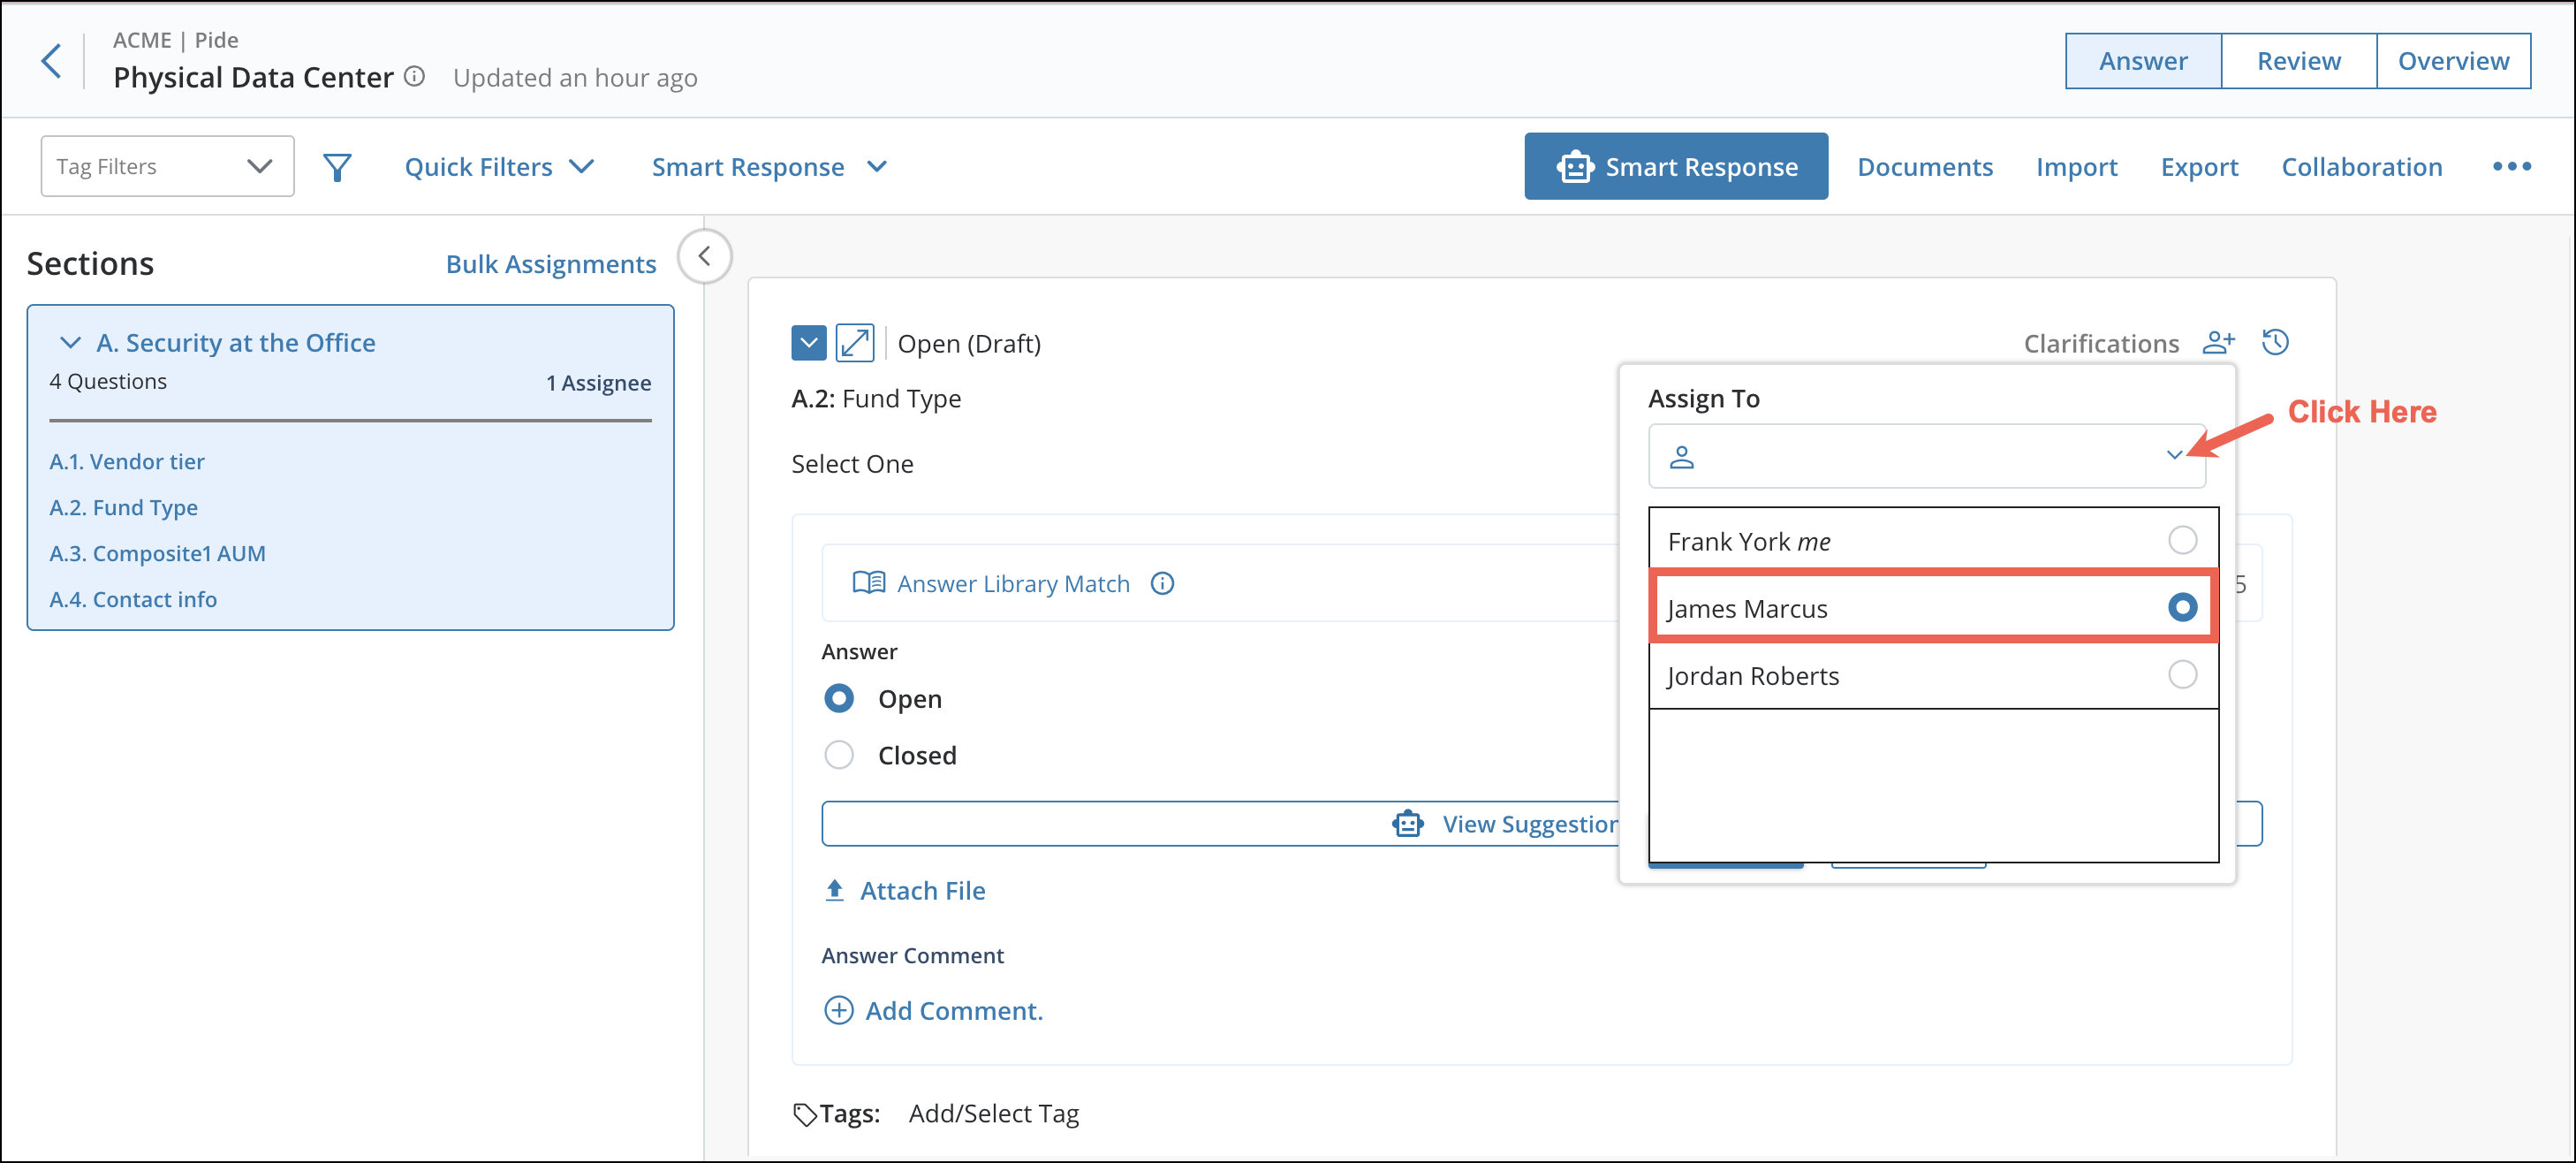The image size is (2576, 1163).
Task: Click the plus icon for Add Comment
Action: [838, 1010]
